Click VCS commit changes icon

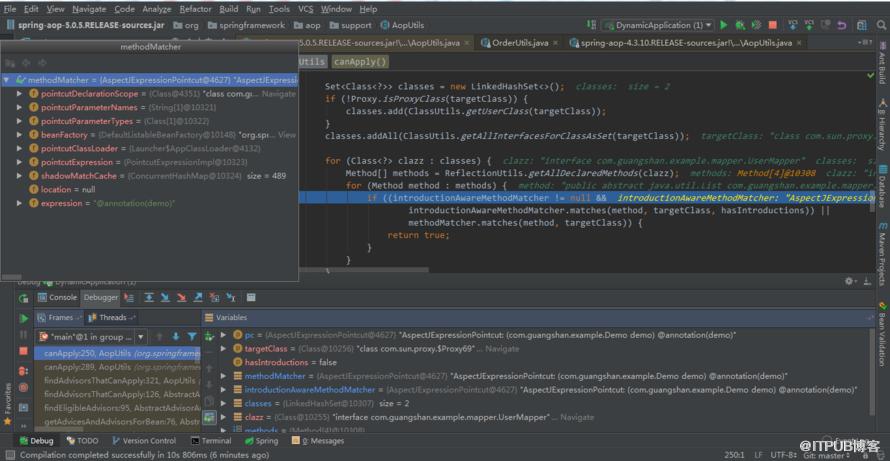coord(809,25)
